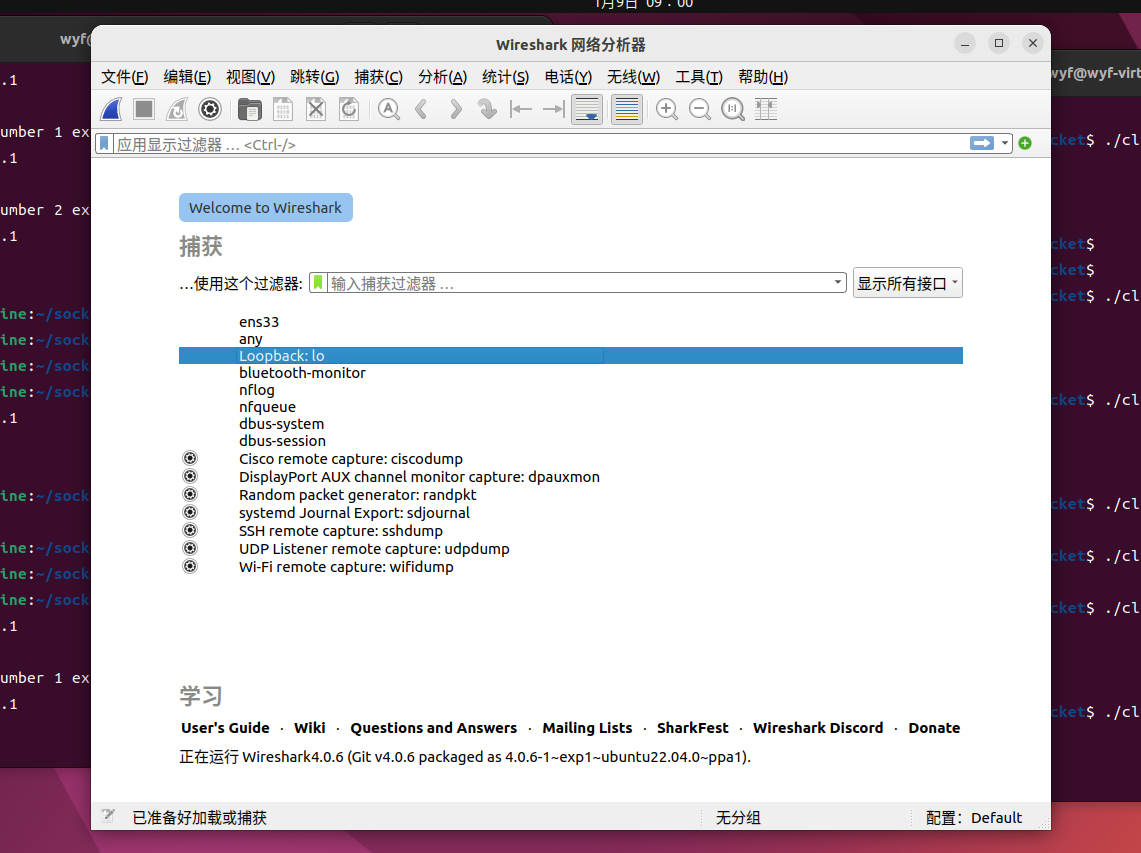The height and width of the screenshot is (853, 1141).
Task: Select the dbus-session interface
Action: pyautogui.click(x=570, y=441)
